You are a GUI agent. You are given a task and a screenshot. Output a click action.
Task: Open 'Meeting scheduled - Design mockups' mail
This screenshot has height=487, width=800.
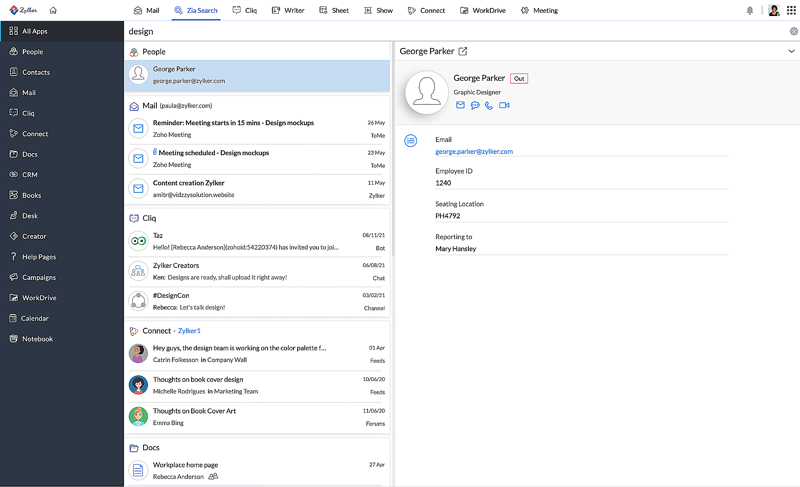click(x=258, y=159)
